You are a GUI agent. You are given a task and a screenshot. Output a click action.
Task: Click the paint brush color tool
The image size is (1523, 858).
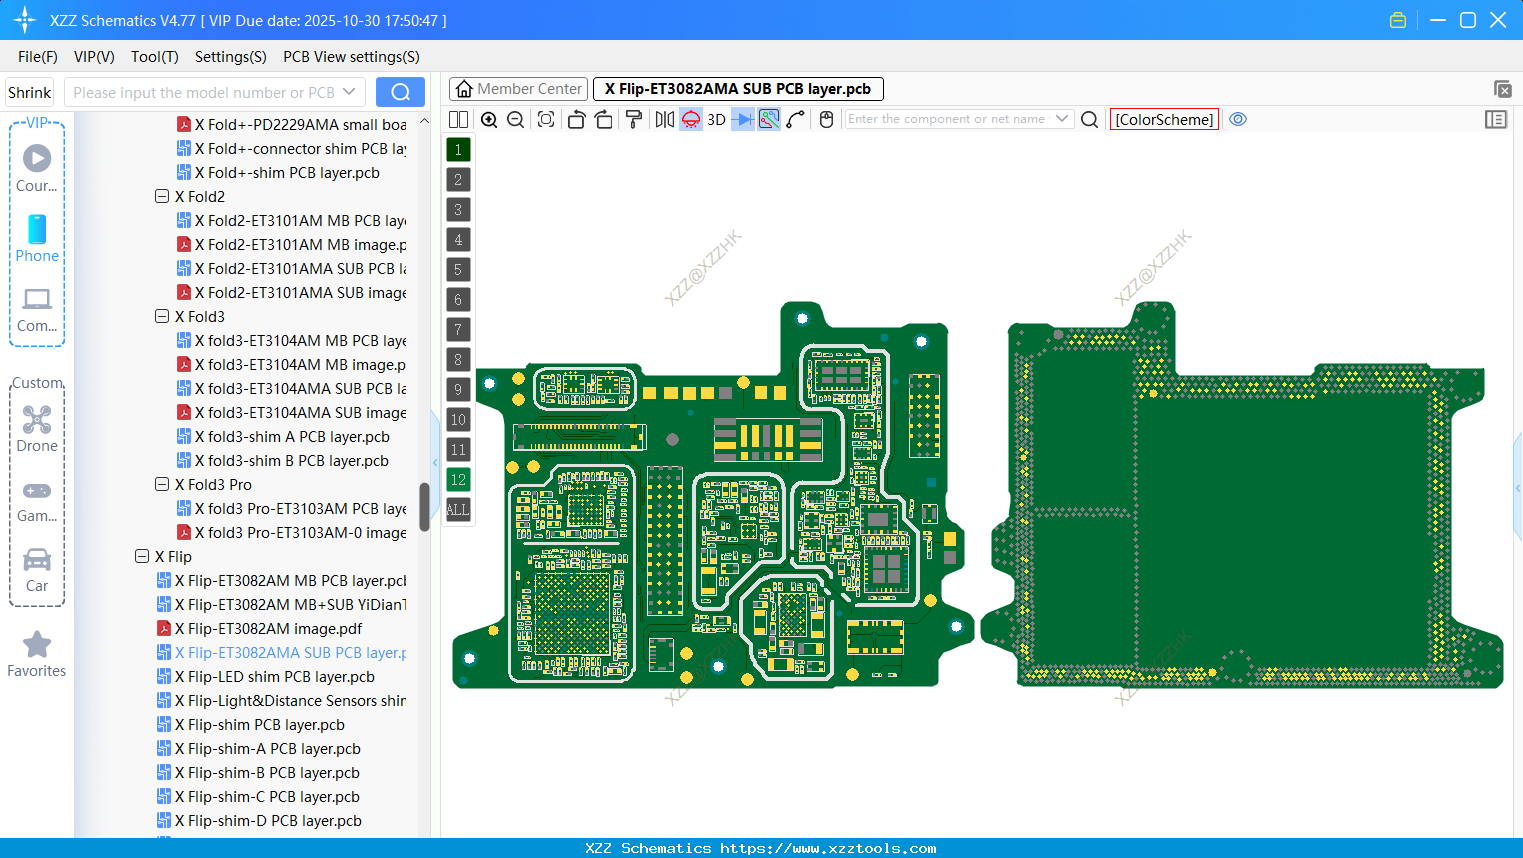(634, 119)
